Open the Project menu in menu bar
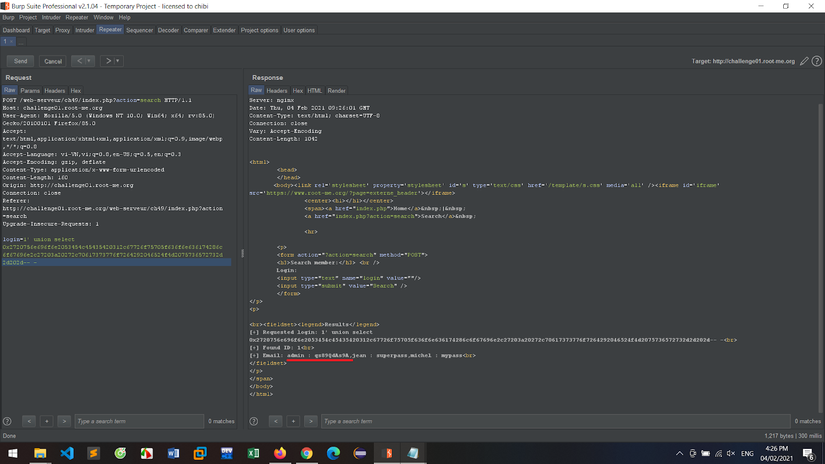The image size is (825, 464). coord(28,17)
